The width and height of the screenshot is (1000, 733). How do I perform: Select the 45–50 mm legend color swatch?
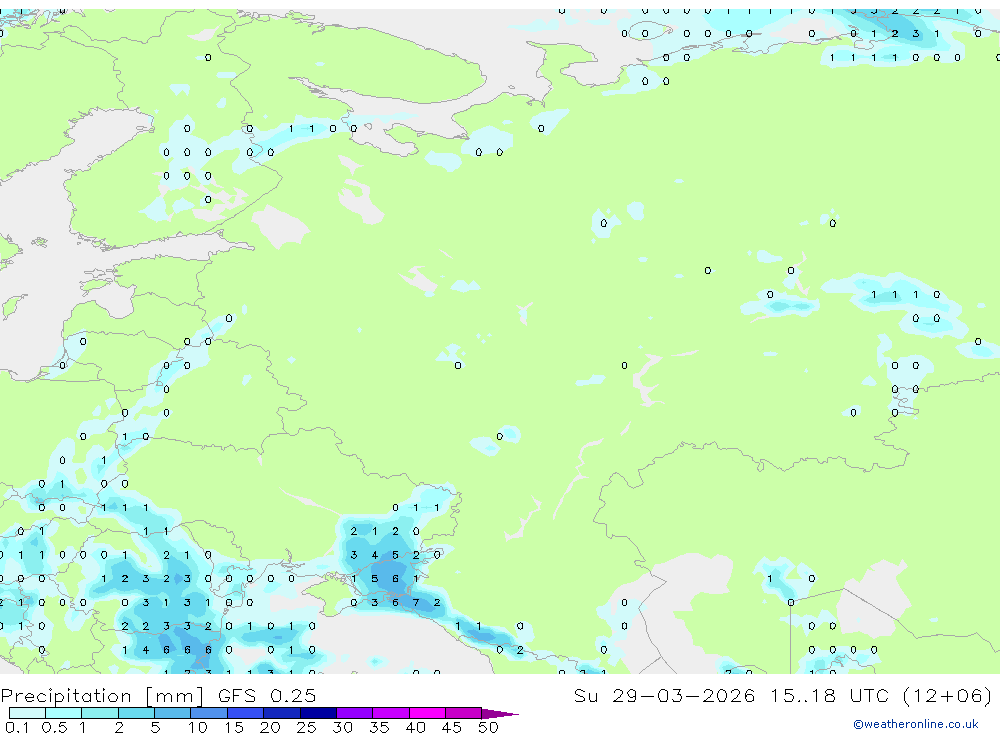pos(464,713)
